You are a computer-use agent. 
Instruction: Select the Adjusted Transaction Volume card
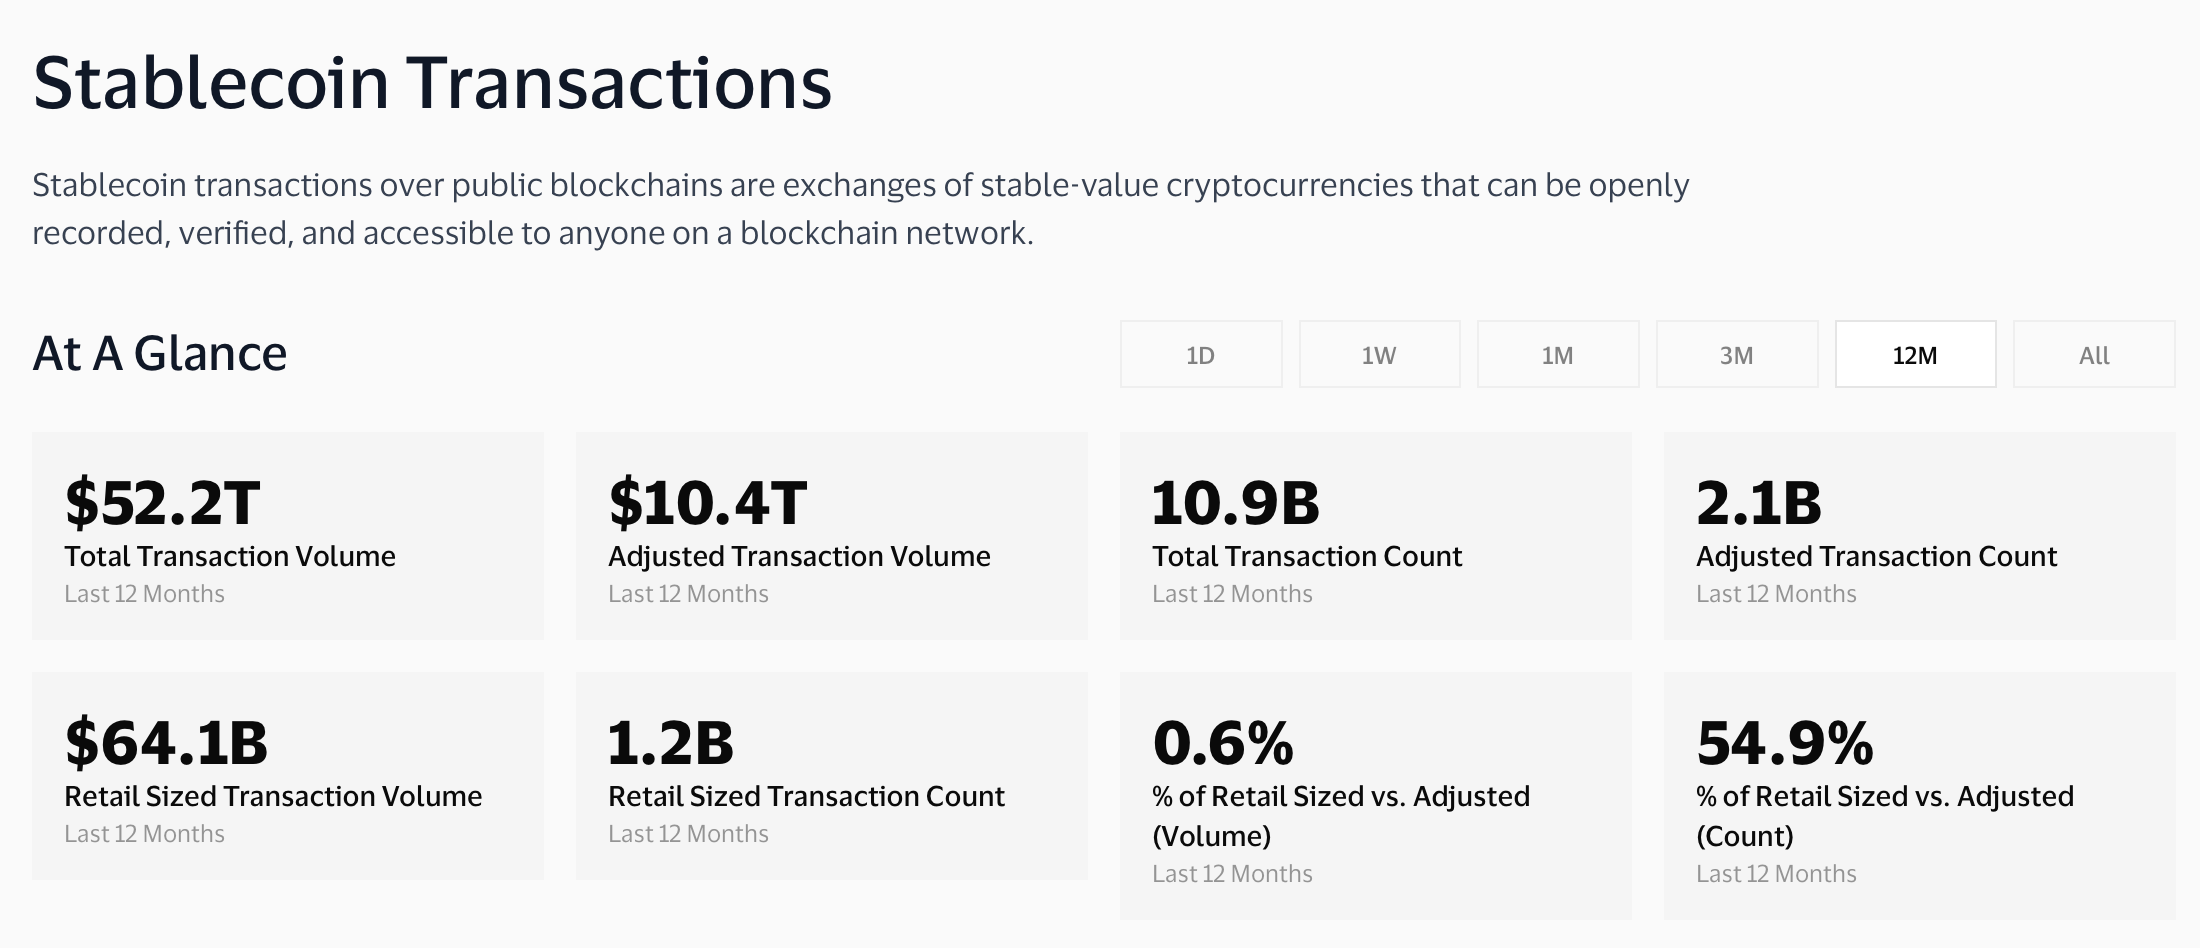pyautogui.click(x=832, y=535)
